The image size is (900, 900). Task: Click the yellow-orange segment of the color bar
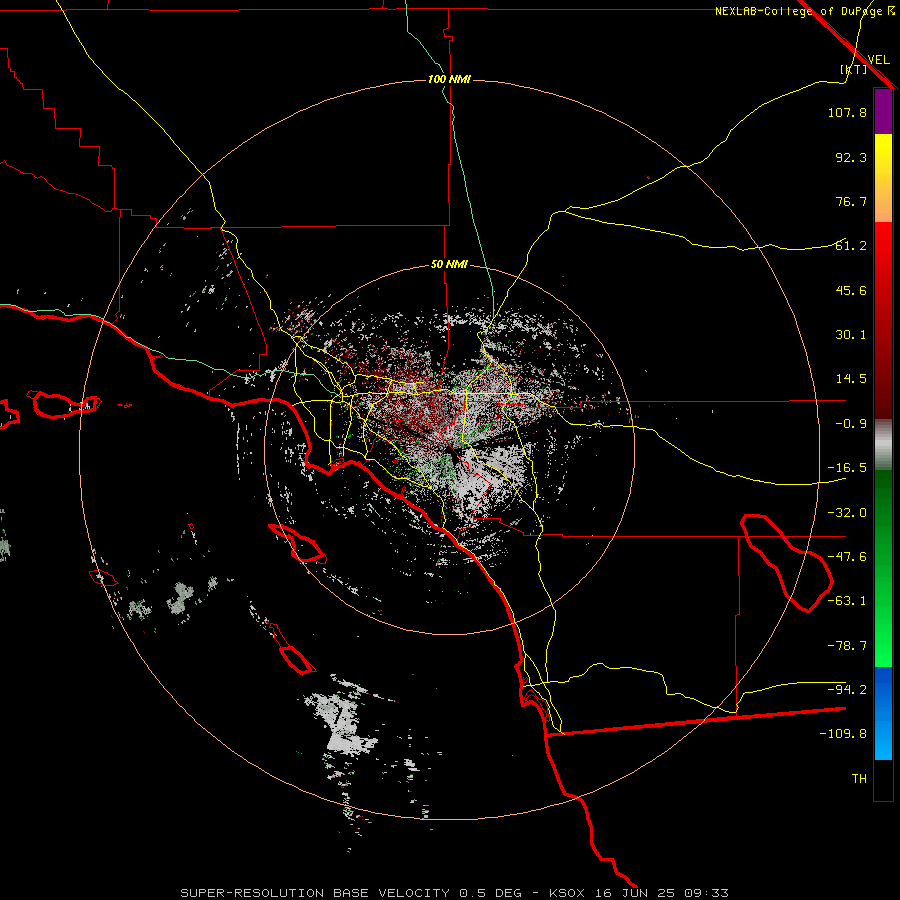pos(883,178)
